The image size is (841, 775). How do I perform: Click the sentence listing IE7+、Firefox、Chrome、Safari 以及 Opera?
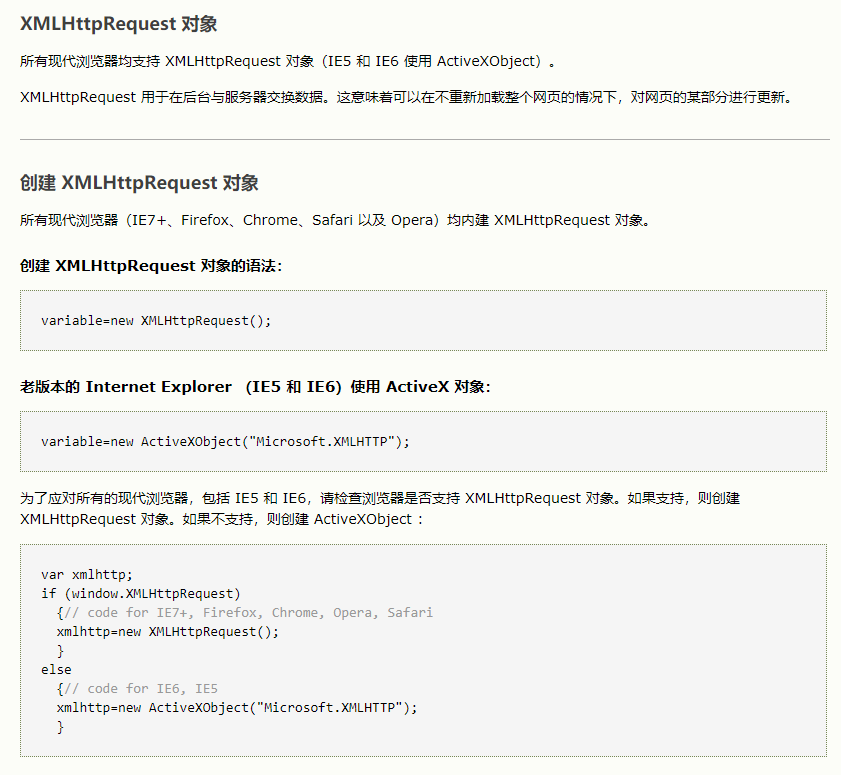click(x=336, y=220)
